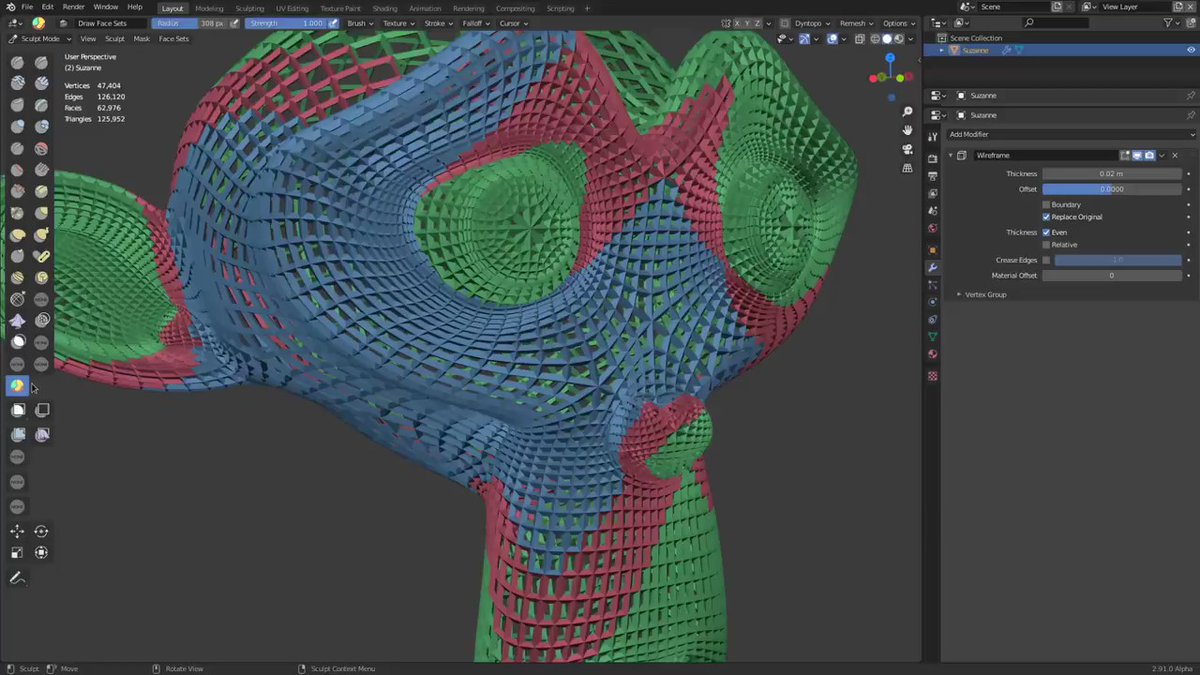Open the Output properties tab
The height and width of the screenshot is (675, 1200).
pos(933,176)
